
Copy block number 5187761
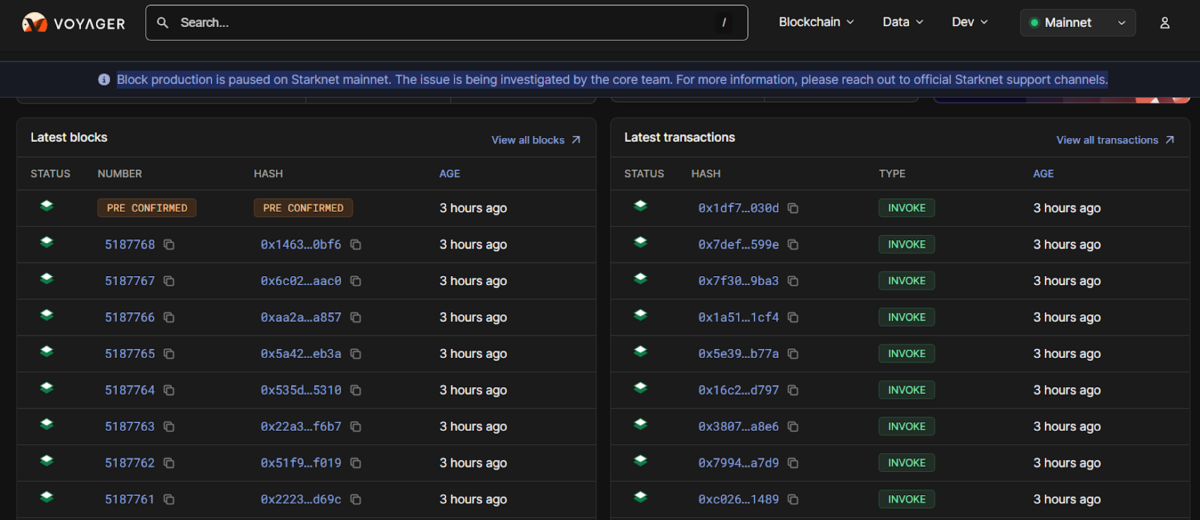169,499
